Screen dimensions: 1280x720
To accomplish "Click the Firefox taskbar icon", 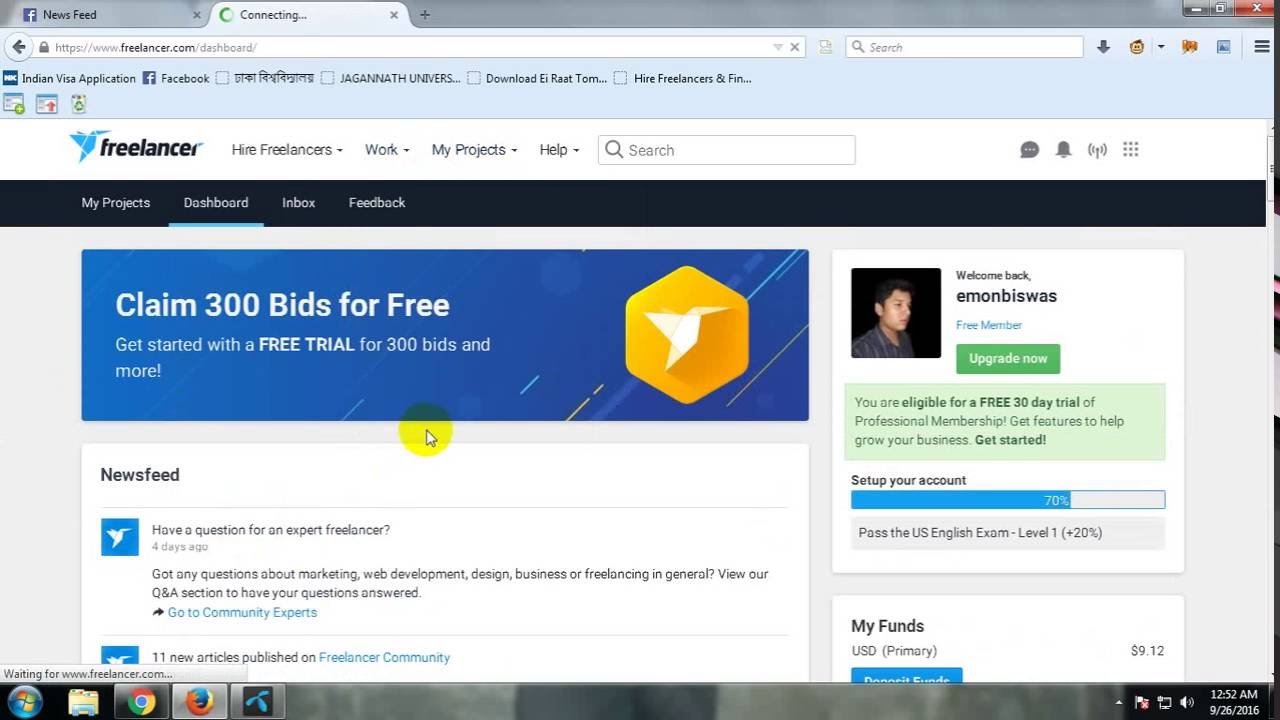I will (x=199, y=702).
